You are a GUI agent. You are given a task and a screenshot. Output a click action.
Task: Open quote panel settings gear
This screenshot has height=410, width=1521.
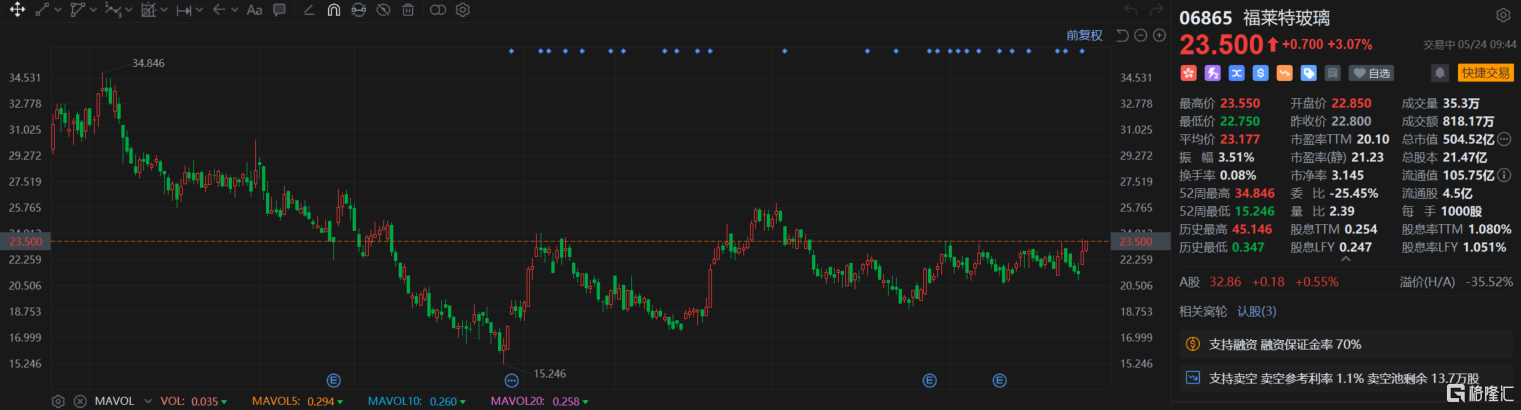point(1503,16)
